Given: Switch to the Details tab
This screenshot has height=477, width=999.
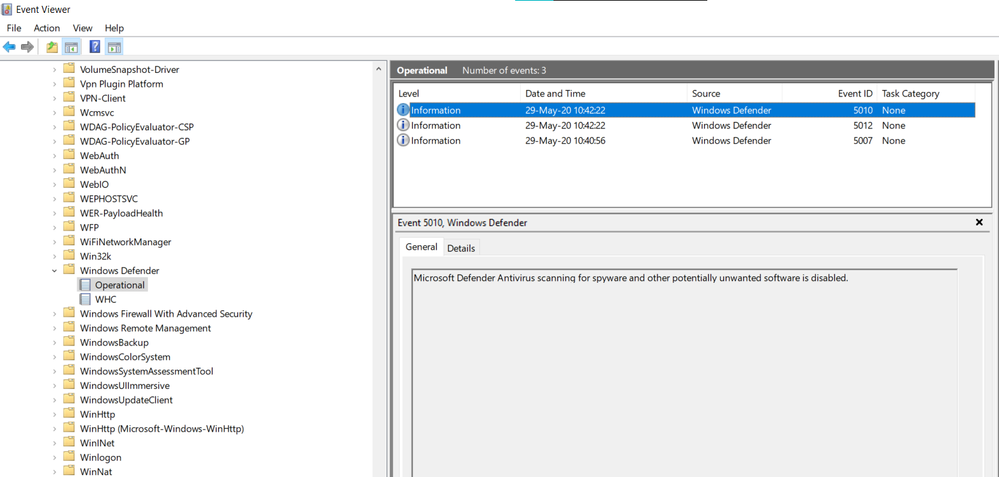Looking at the screenshot, I should [461, 248].
